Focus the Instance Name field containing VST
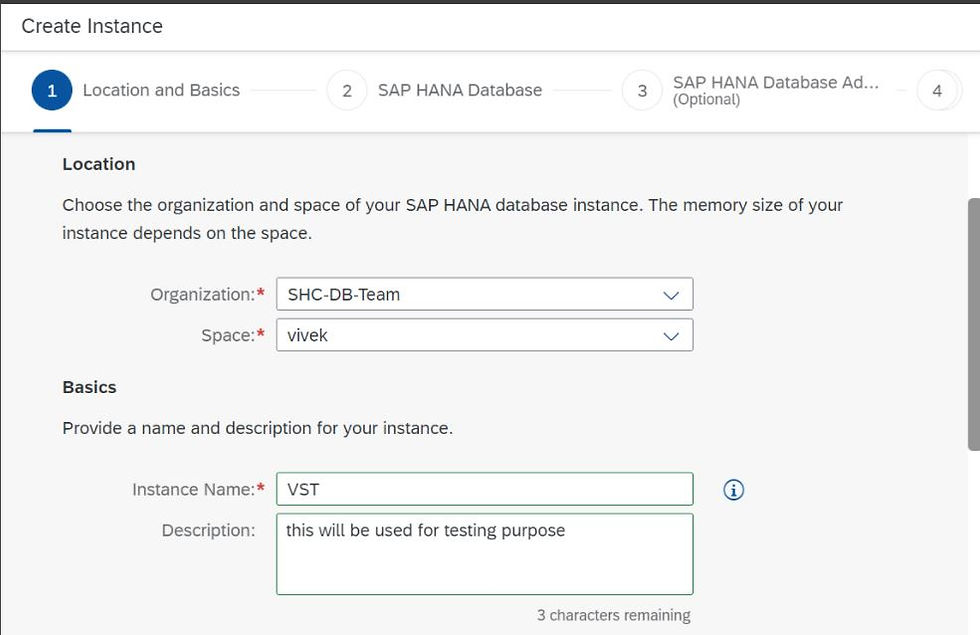Screen dimensions: 980x635 pyautogui.click(x=484, y=489)
